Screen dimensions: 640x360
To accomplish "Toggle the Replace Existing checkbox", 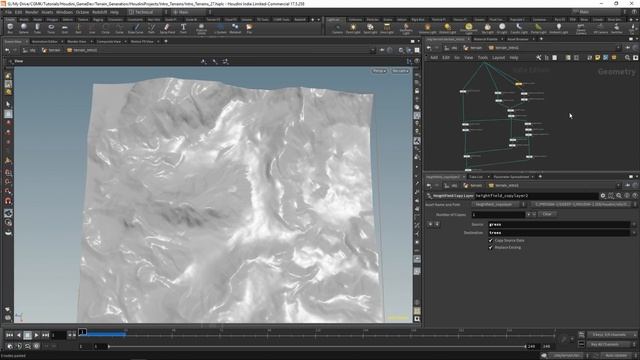I will click(491, 247).
